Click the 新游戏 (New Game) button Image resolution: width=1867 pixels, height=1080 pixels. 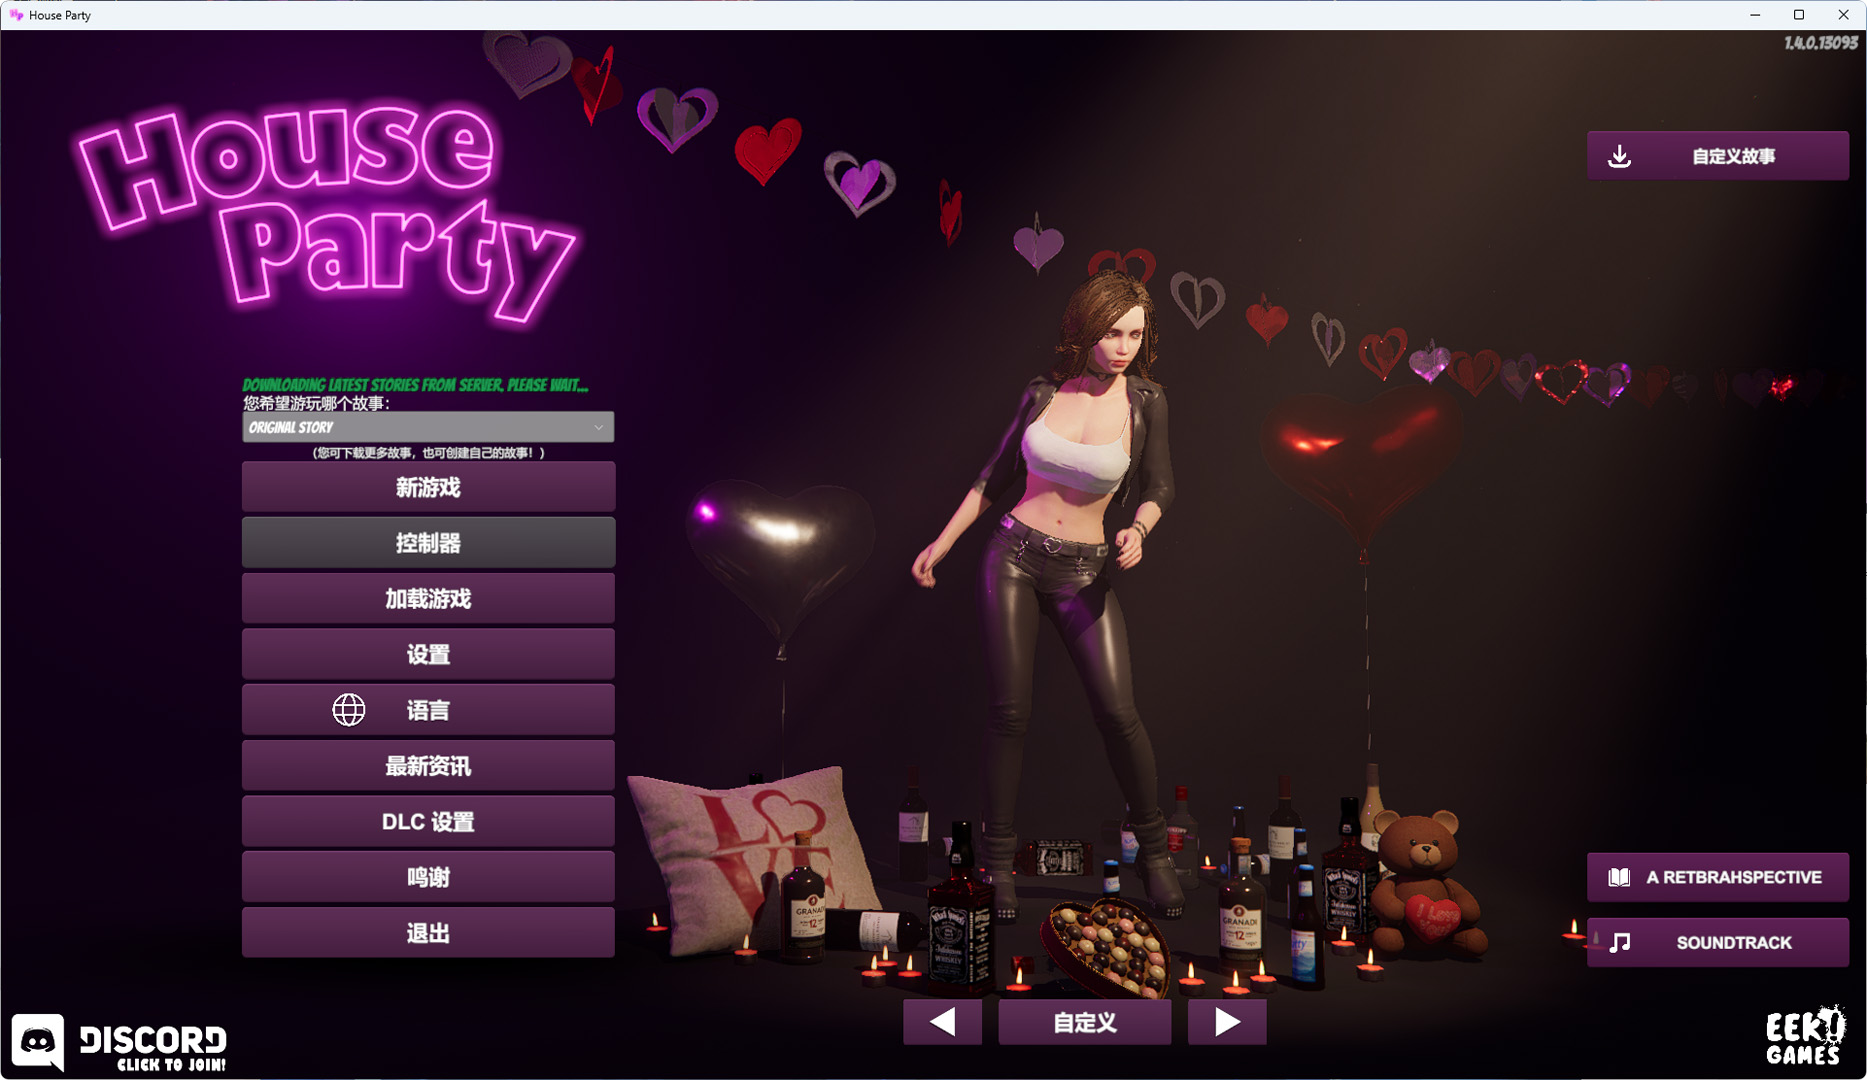(428, 487)
